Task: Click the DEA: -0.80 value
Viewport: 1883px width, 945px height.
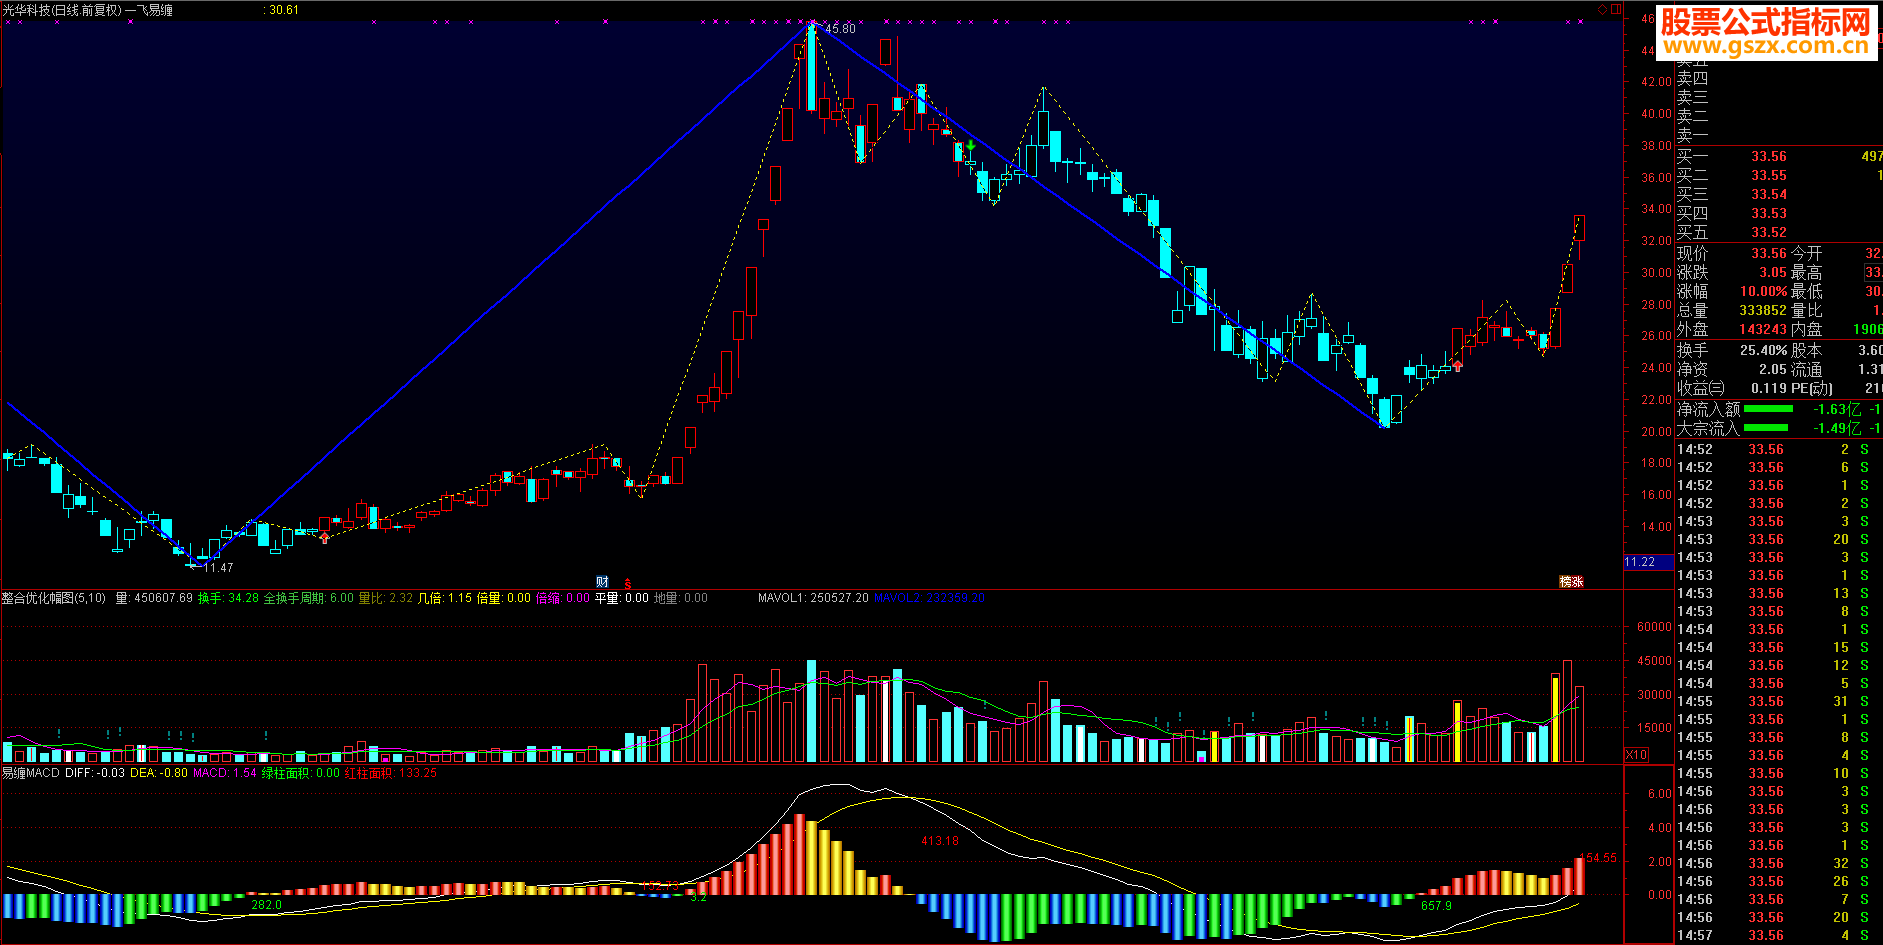Action: pos(159,773)
